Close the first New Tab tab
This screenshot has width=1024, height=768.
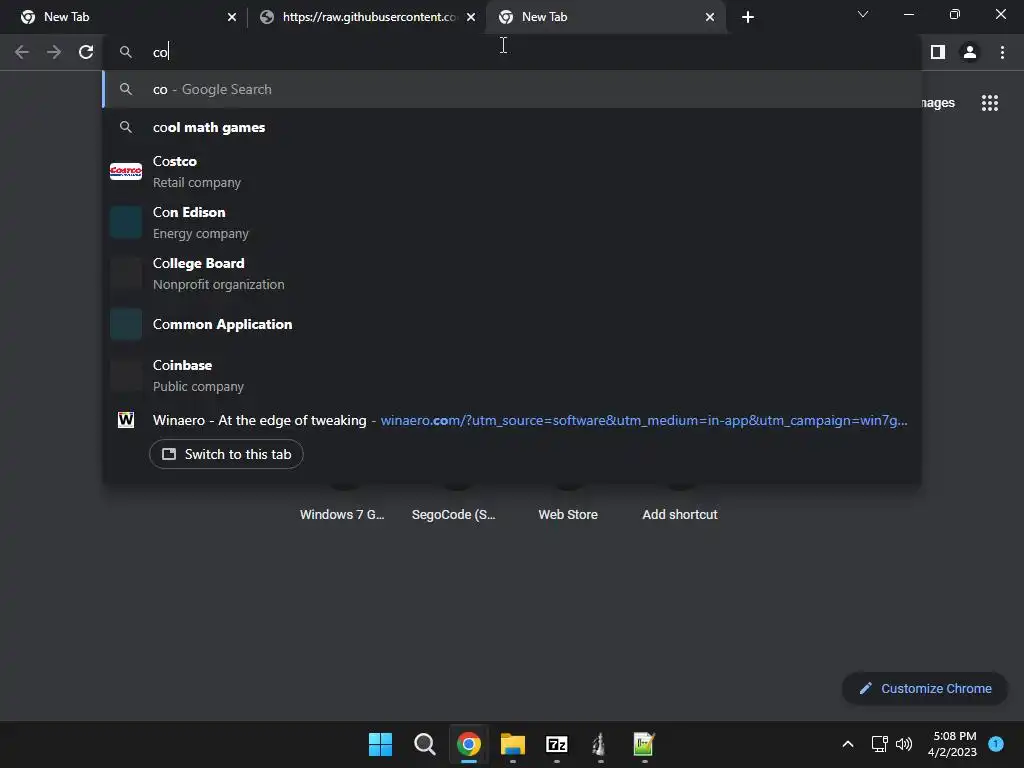click(x=232, y=17)
